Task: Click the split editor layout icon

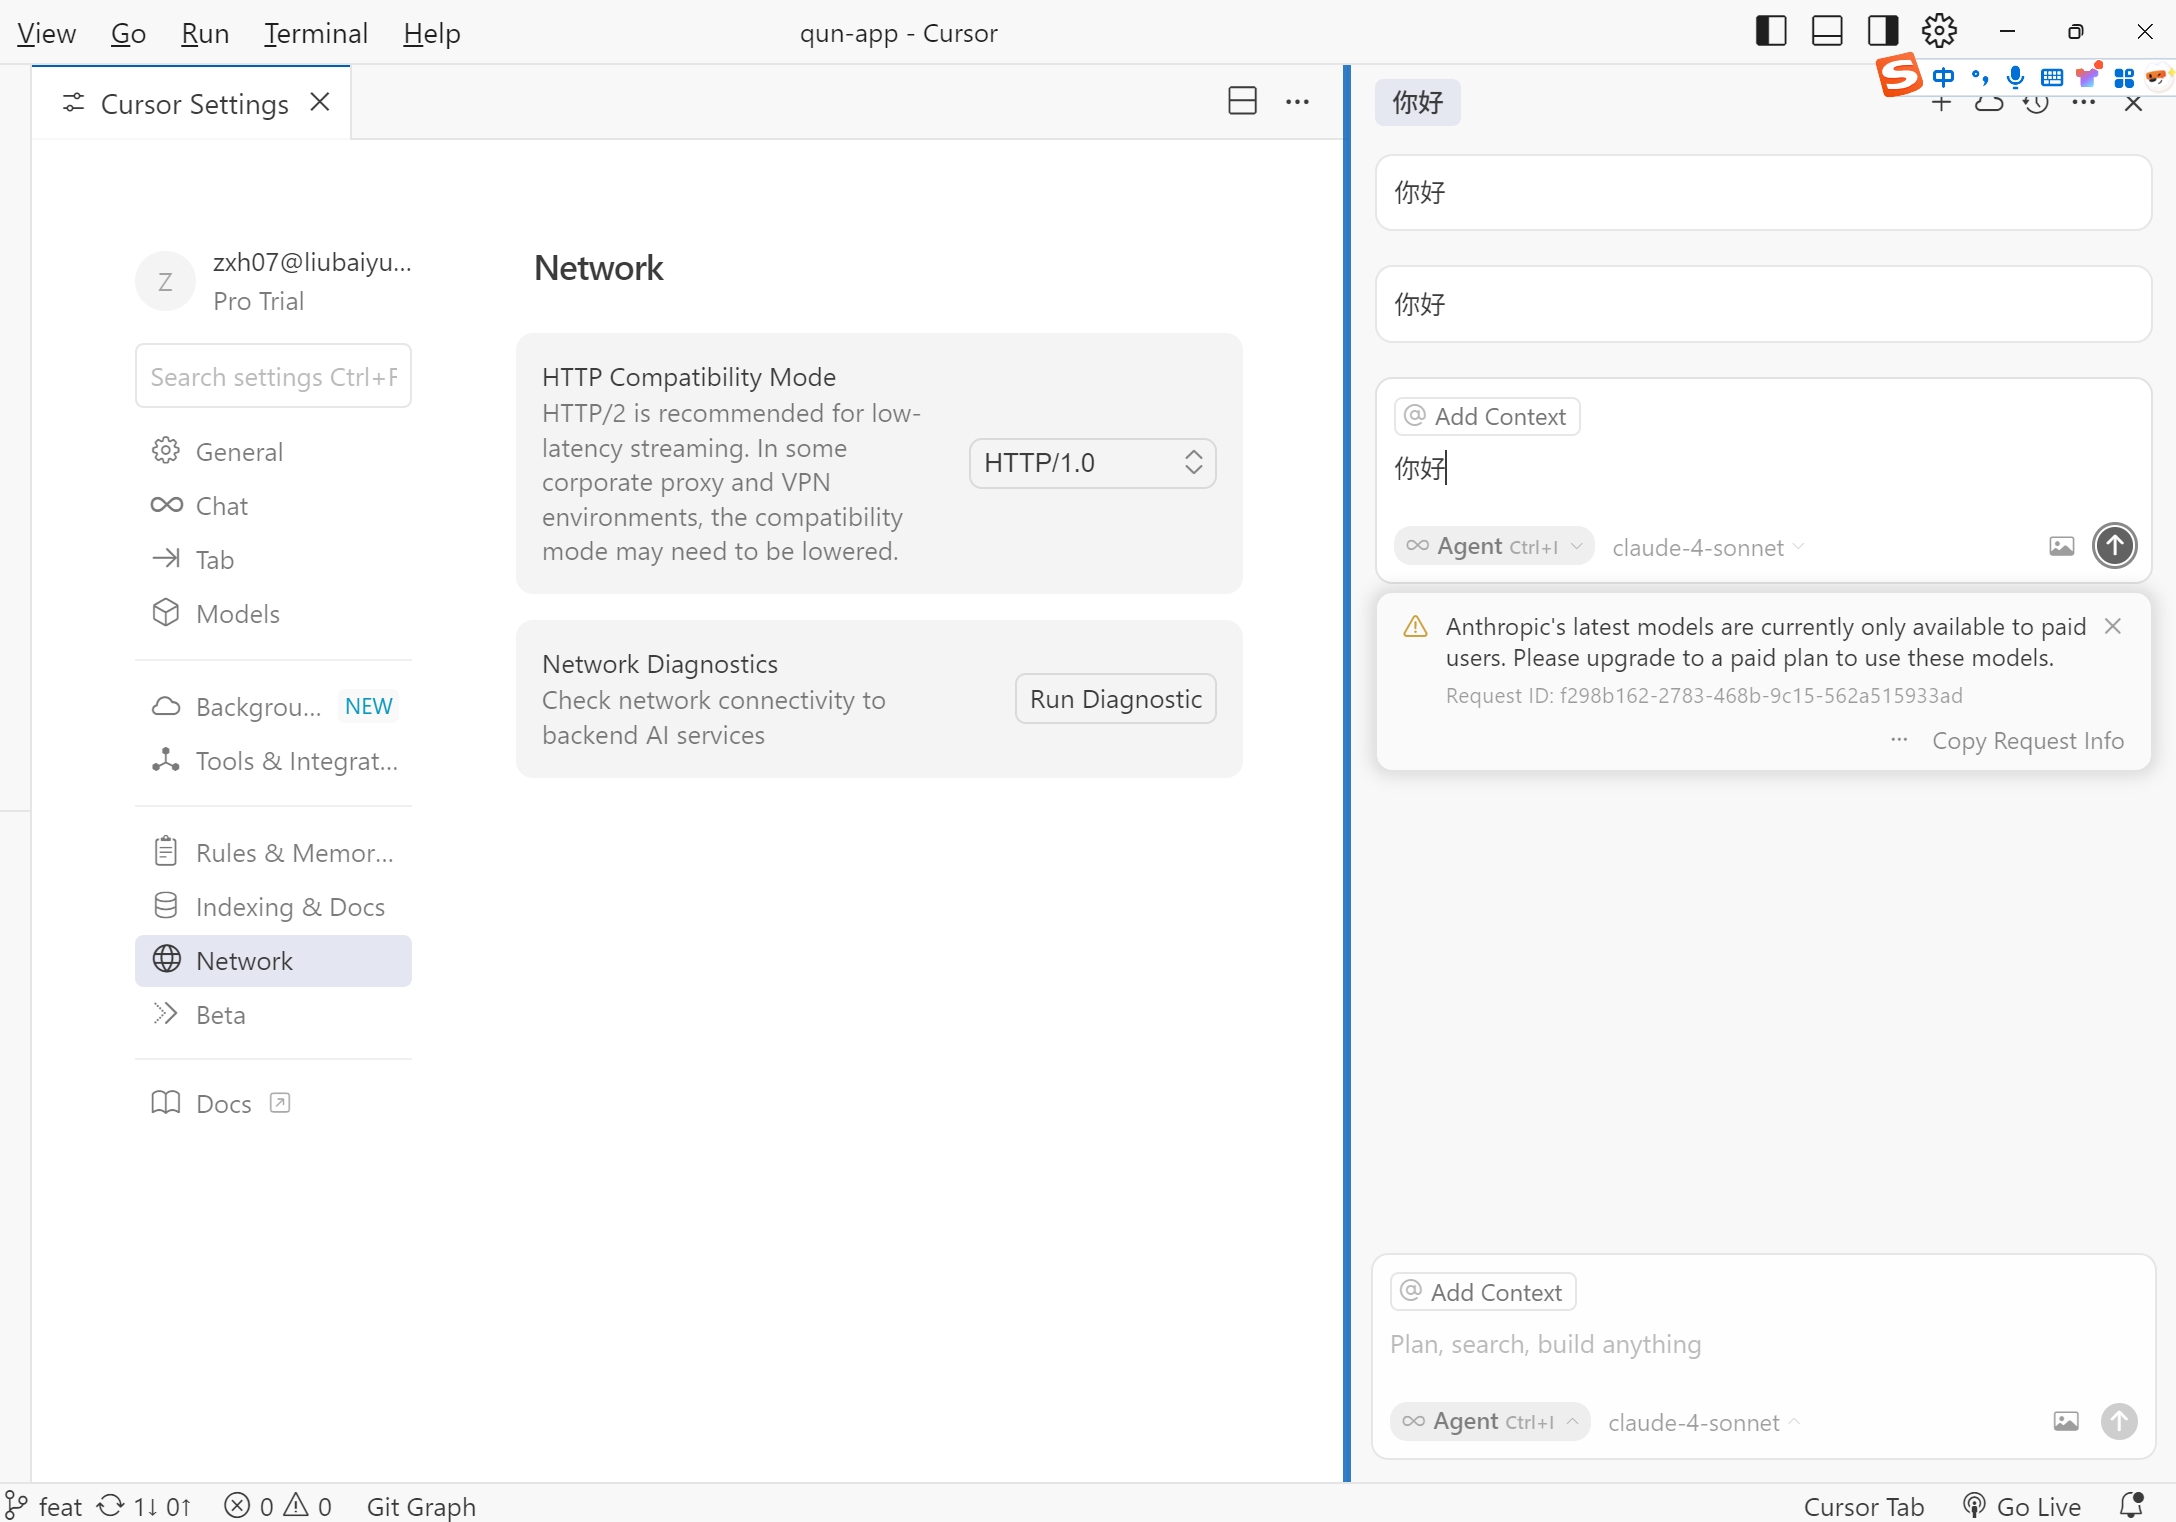Action: point(1242,101)
